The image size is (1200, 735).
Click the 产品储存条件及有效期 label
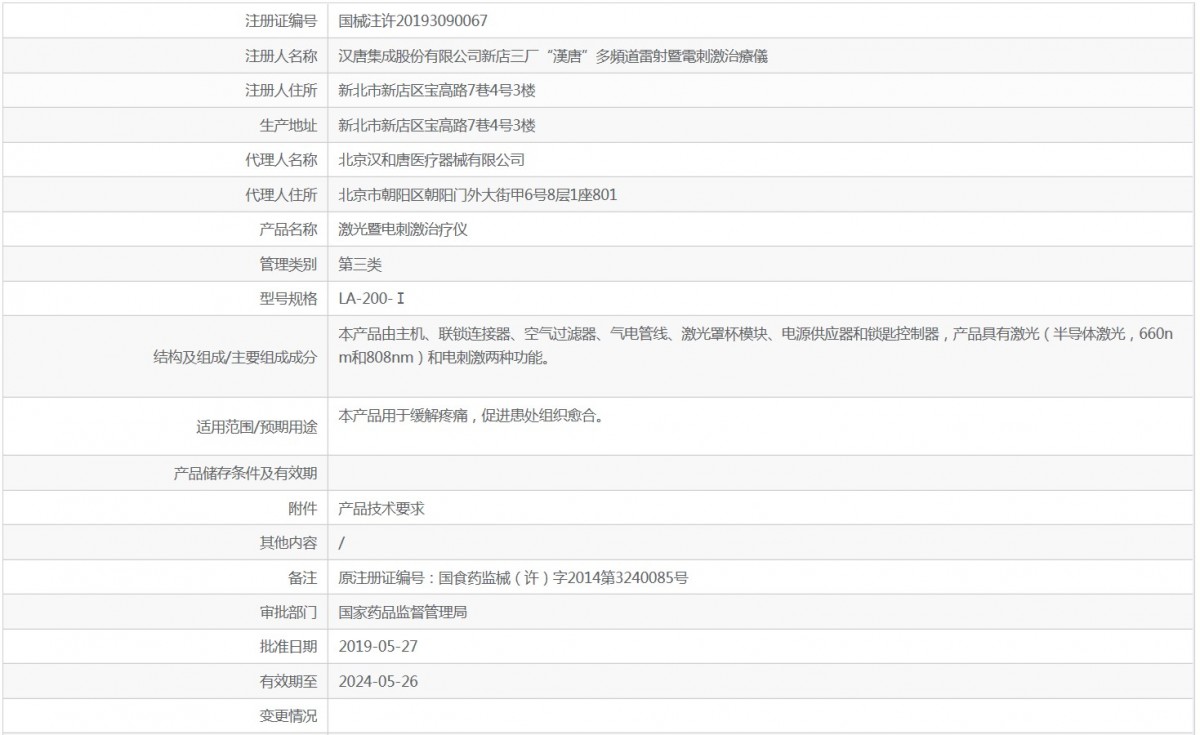click(x=246, y=474)
